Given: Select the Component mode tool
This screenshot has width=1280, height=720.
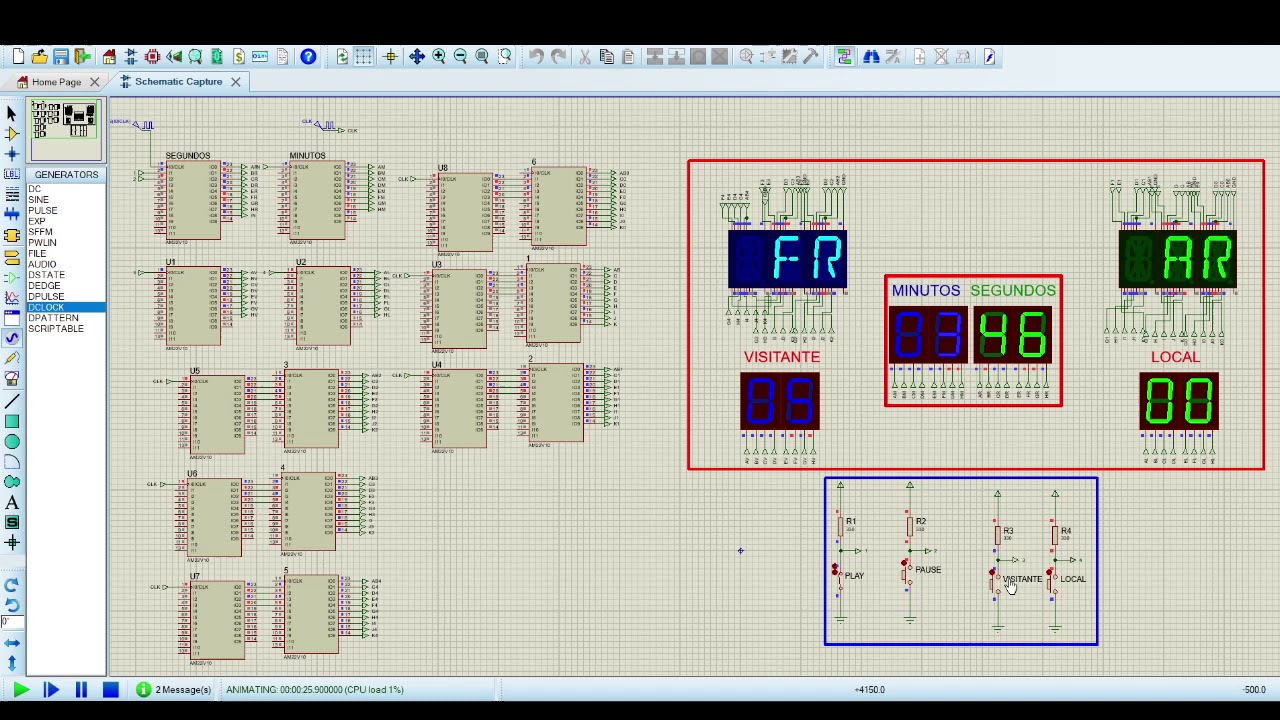Looking at the screenshot, I should coord(12,133).
